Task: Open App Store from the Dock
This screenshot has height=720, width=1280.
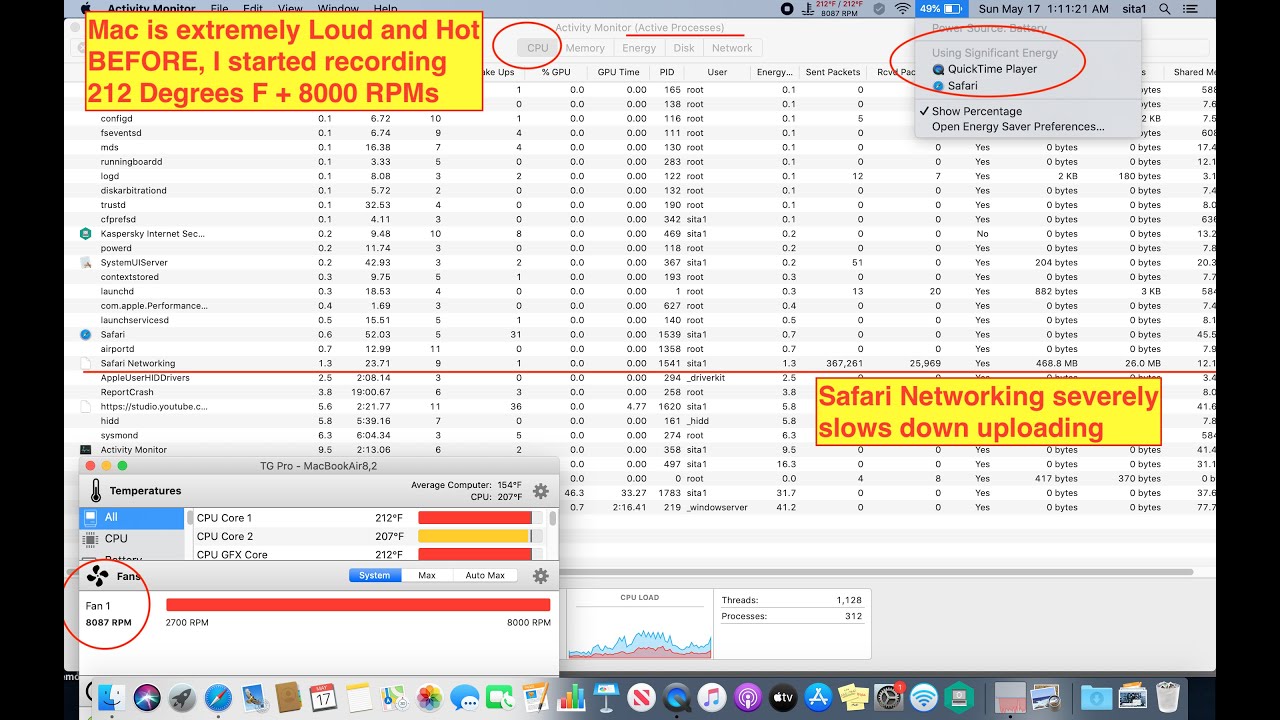Action: [x=819, y=697]
